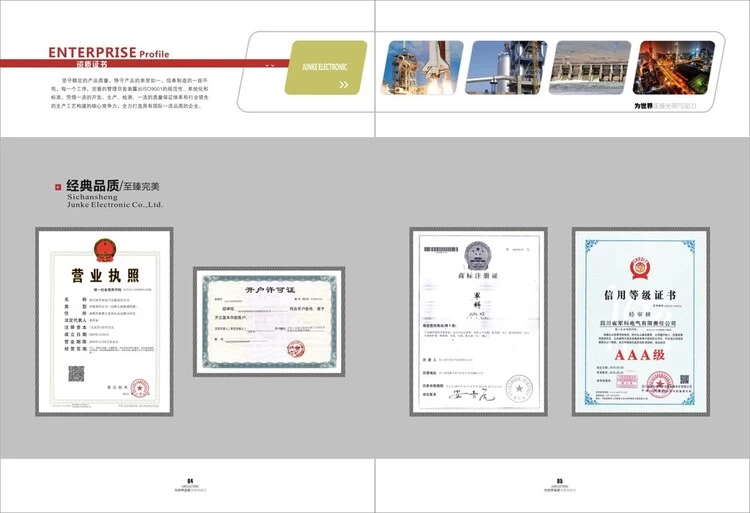
Task: Open the rocket launch photo
Action: click(x=422, y=67)
